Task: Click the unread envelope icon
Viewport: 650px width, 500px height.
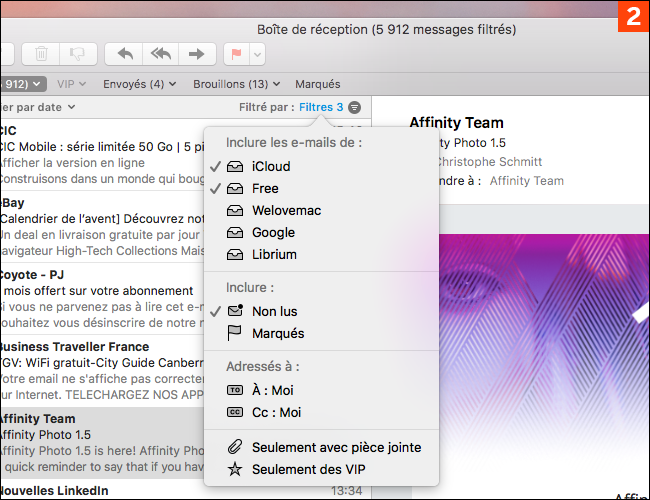Action: click(x=235, y=311)
